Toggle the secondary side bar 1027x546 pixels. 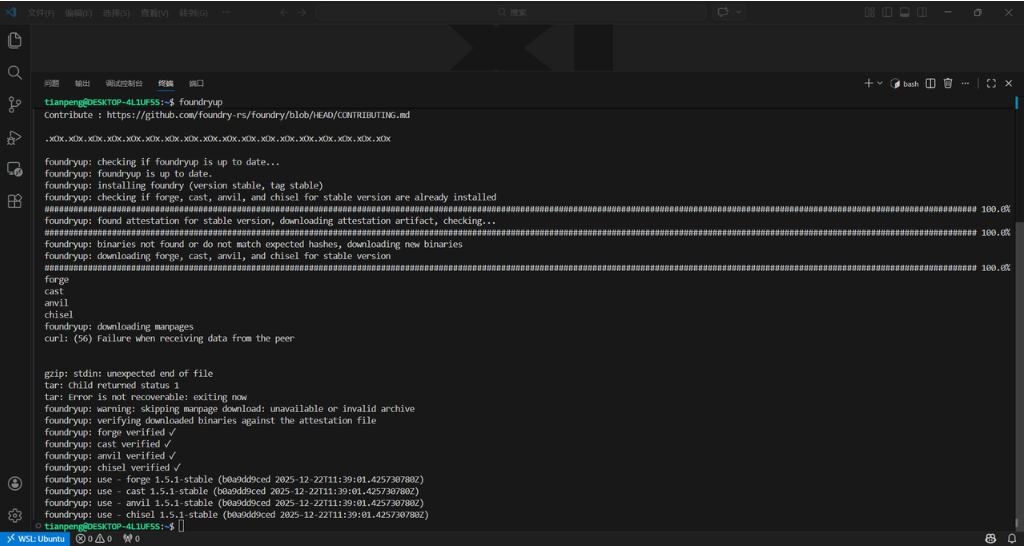[922, 12]
